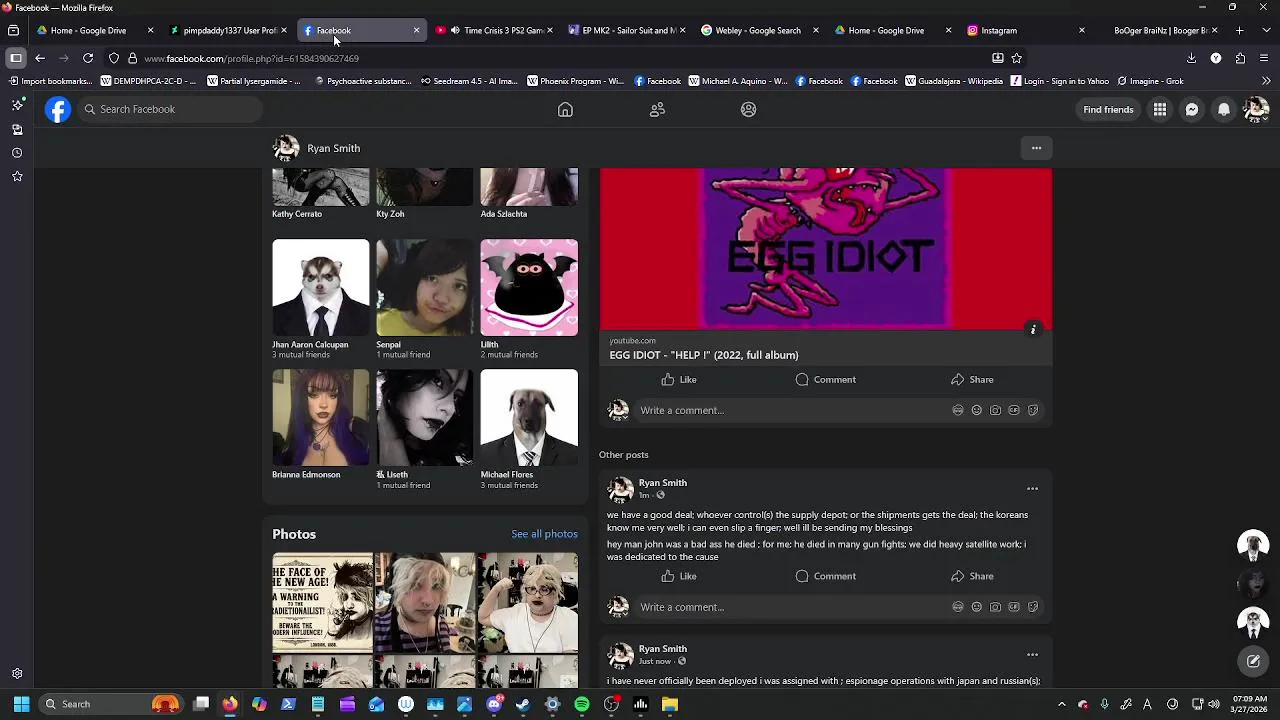The height and width of the screenshot is (720, 1280).
Task: Open Michael Flores friend thumbnail
Action: [x=529, y=418]
